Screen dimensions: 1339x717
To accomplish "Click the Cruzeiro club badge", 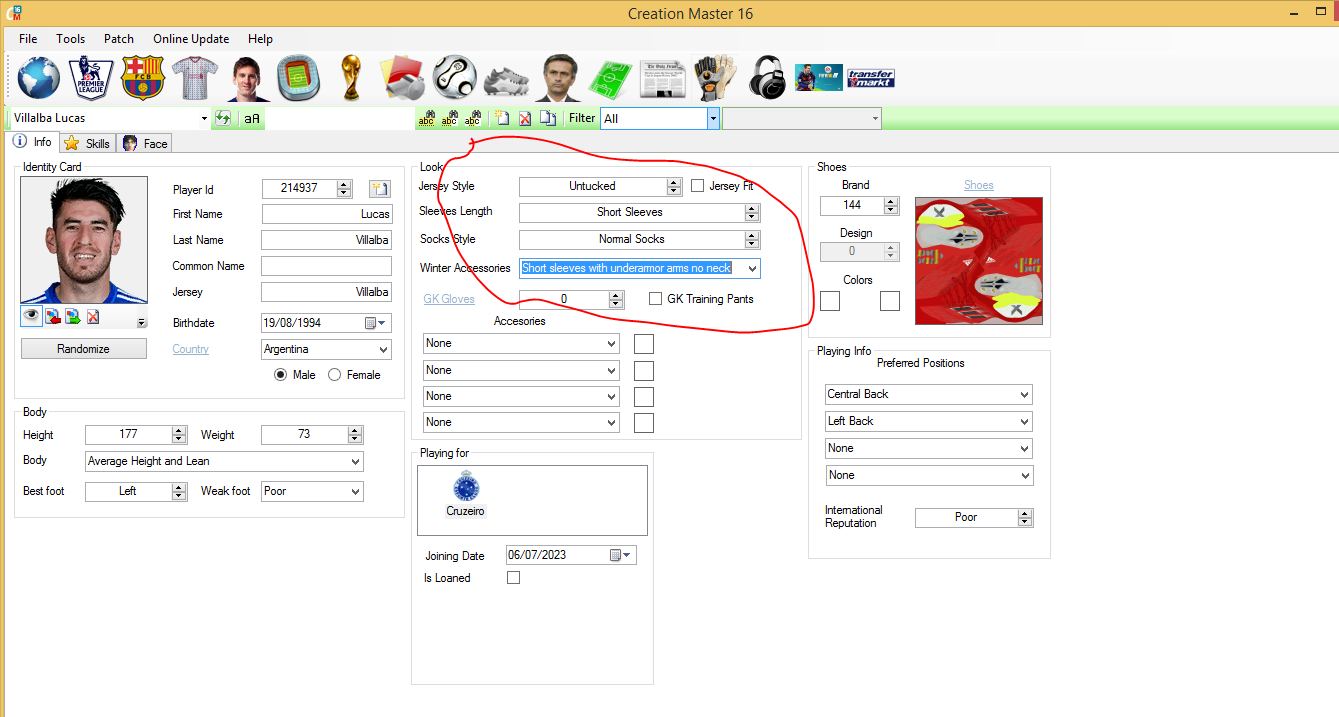I will pyautogui.click(x=466, y=487).
